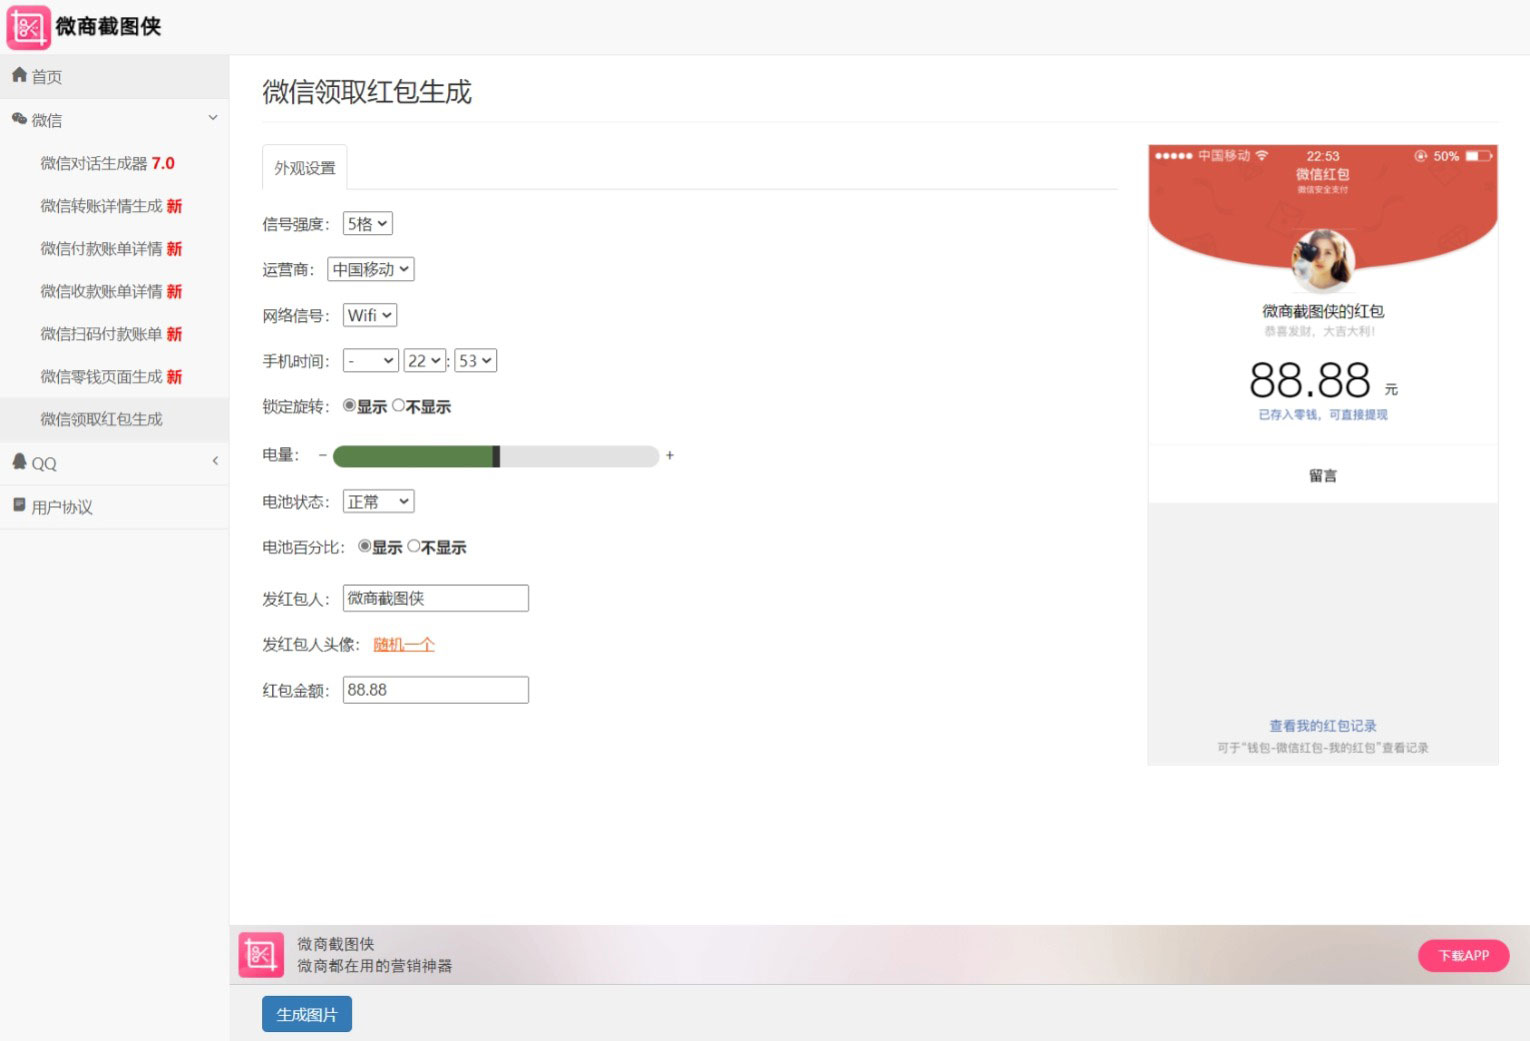The image size is (1530, 1041).
Task: Open 微信付款账单详情 menu item
Action: click(x=114, y=249)
